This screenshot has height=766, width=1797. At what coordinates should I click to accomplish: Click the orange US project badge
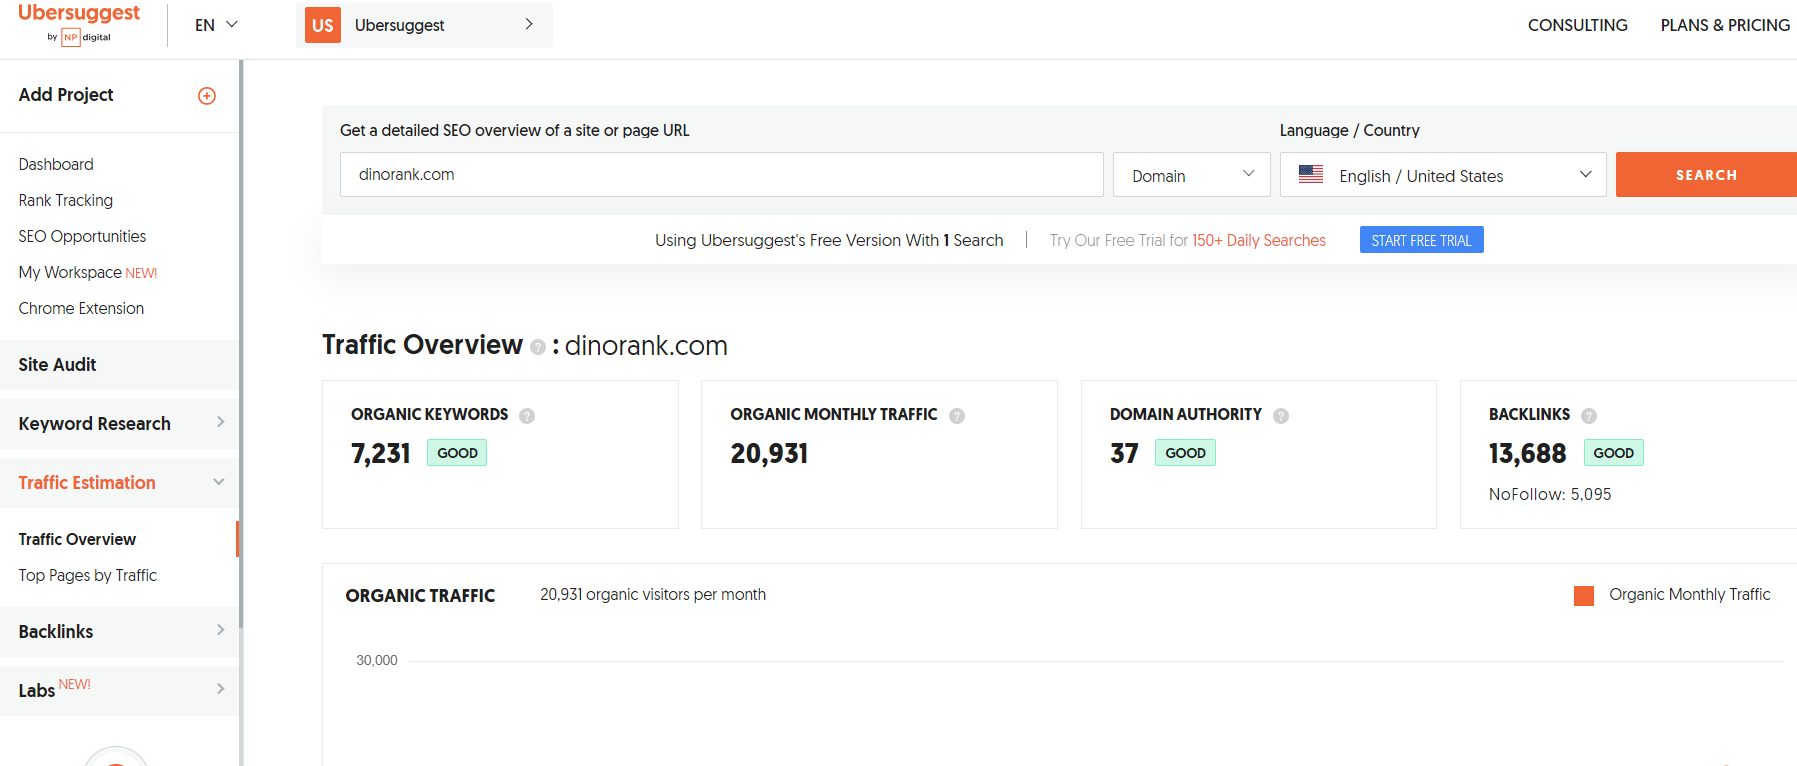coord(322,25)
